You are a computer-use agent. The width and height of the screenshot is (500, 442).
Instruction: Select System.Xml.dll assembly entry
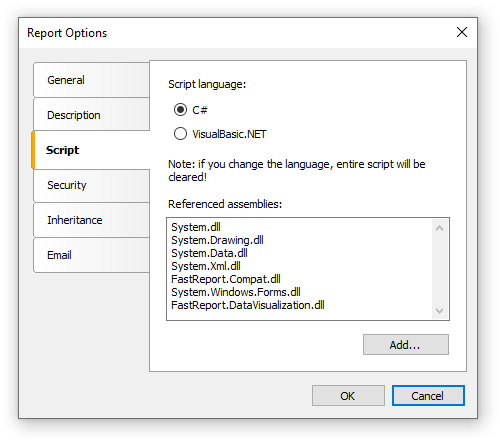point(206,266)
